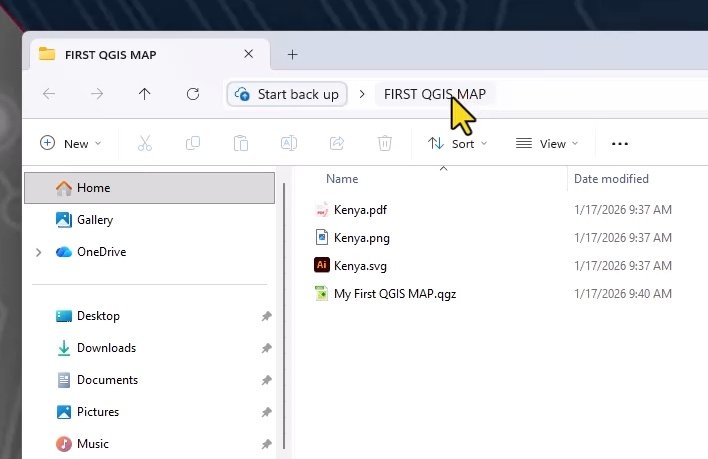Click the Delete trash icon
The height and width of the screenshot is (459, 708).
pyautogui.click(x=385, y=143)
